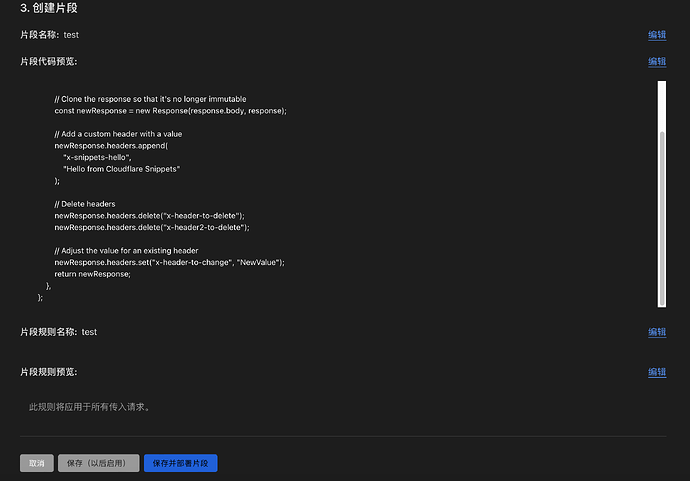Click the headers.set "NewValue" line
This screenshot has height=481, width=690.
[x=169, y=262]
